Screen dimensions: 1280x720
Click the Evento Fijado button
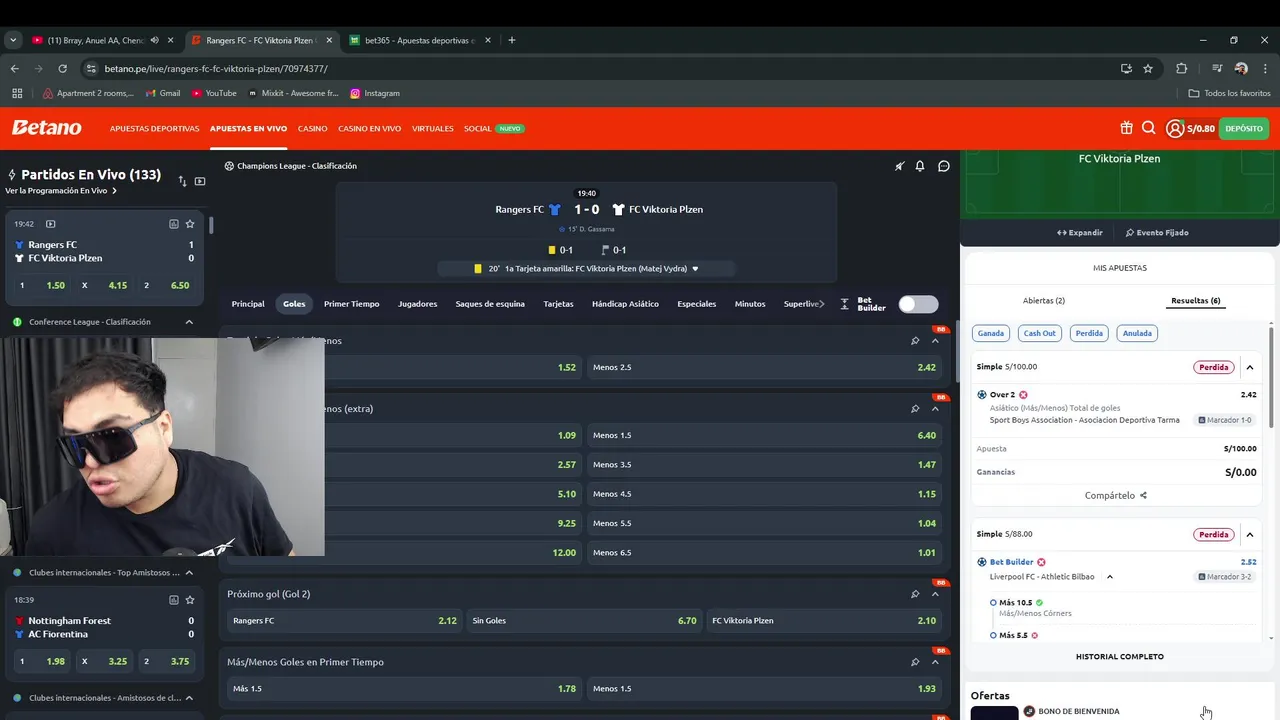[x=1157, y=233]
